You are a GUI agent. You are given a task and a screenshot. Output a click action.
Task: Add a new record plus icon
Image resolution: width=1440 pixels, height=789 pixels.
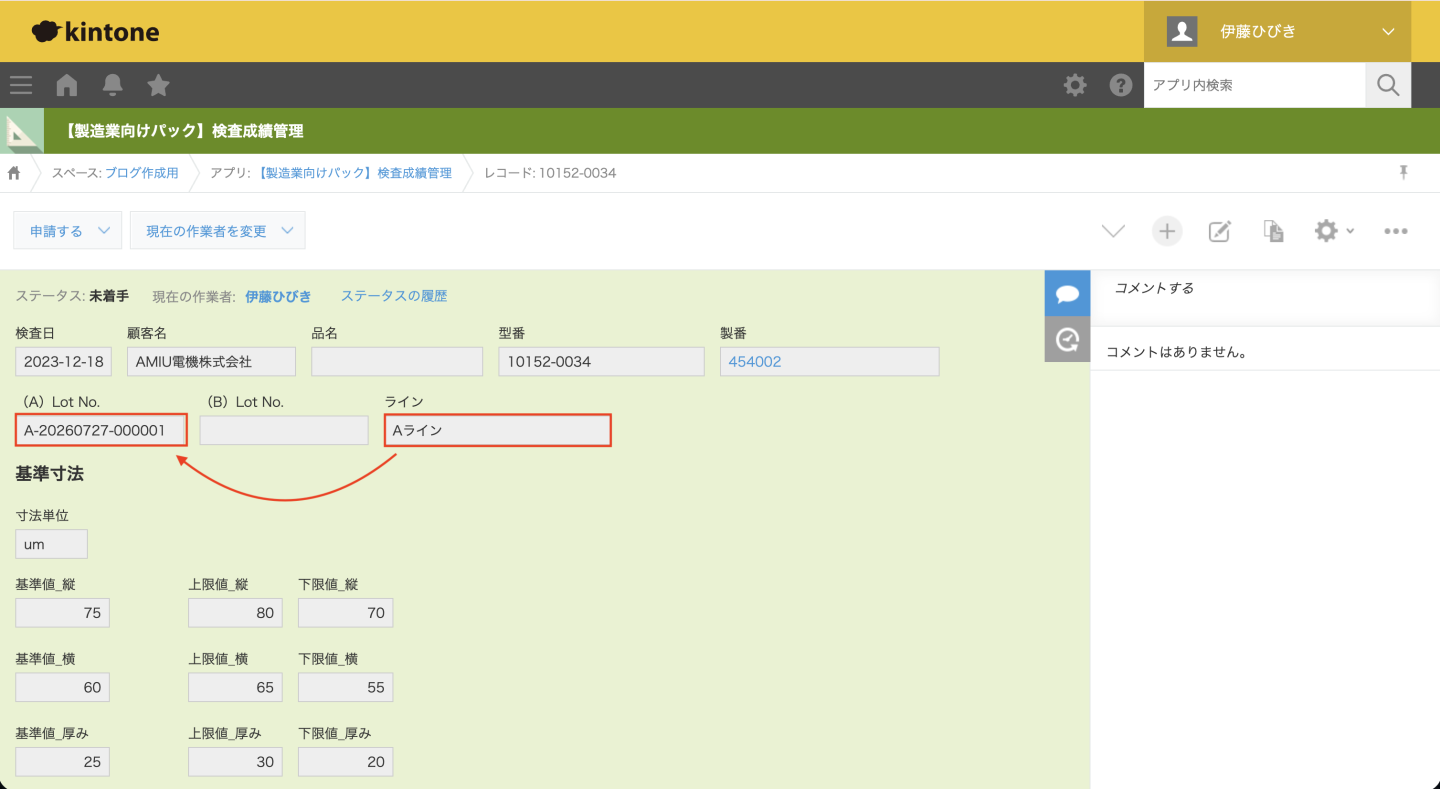click(x=1167, y=231)
